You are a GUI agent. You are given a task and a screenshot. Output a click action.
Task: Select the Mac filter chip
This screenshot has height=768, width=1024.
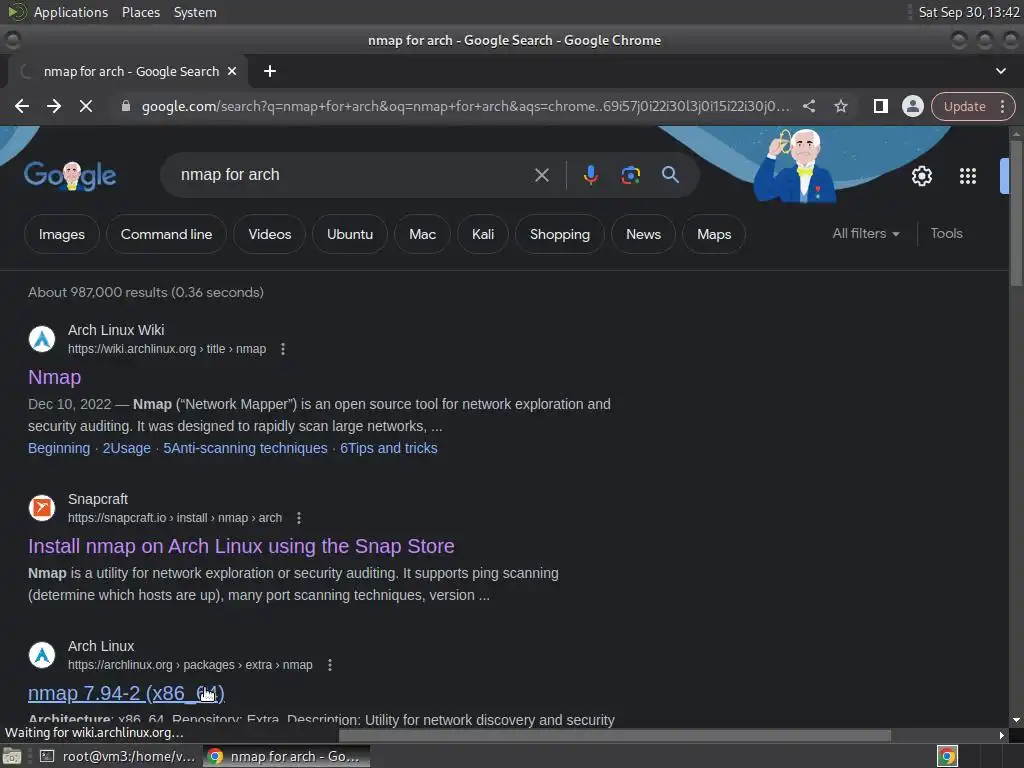pos(422,234)
